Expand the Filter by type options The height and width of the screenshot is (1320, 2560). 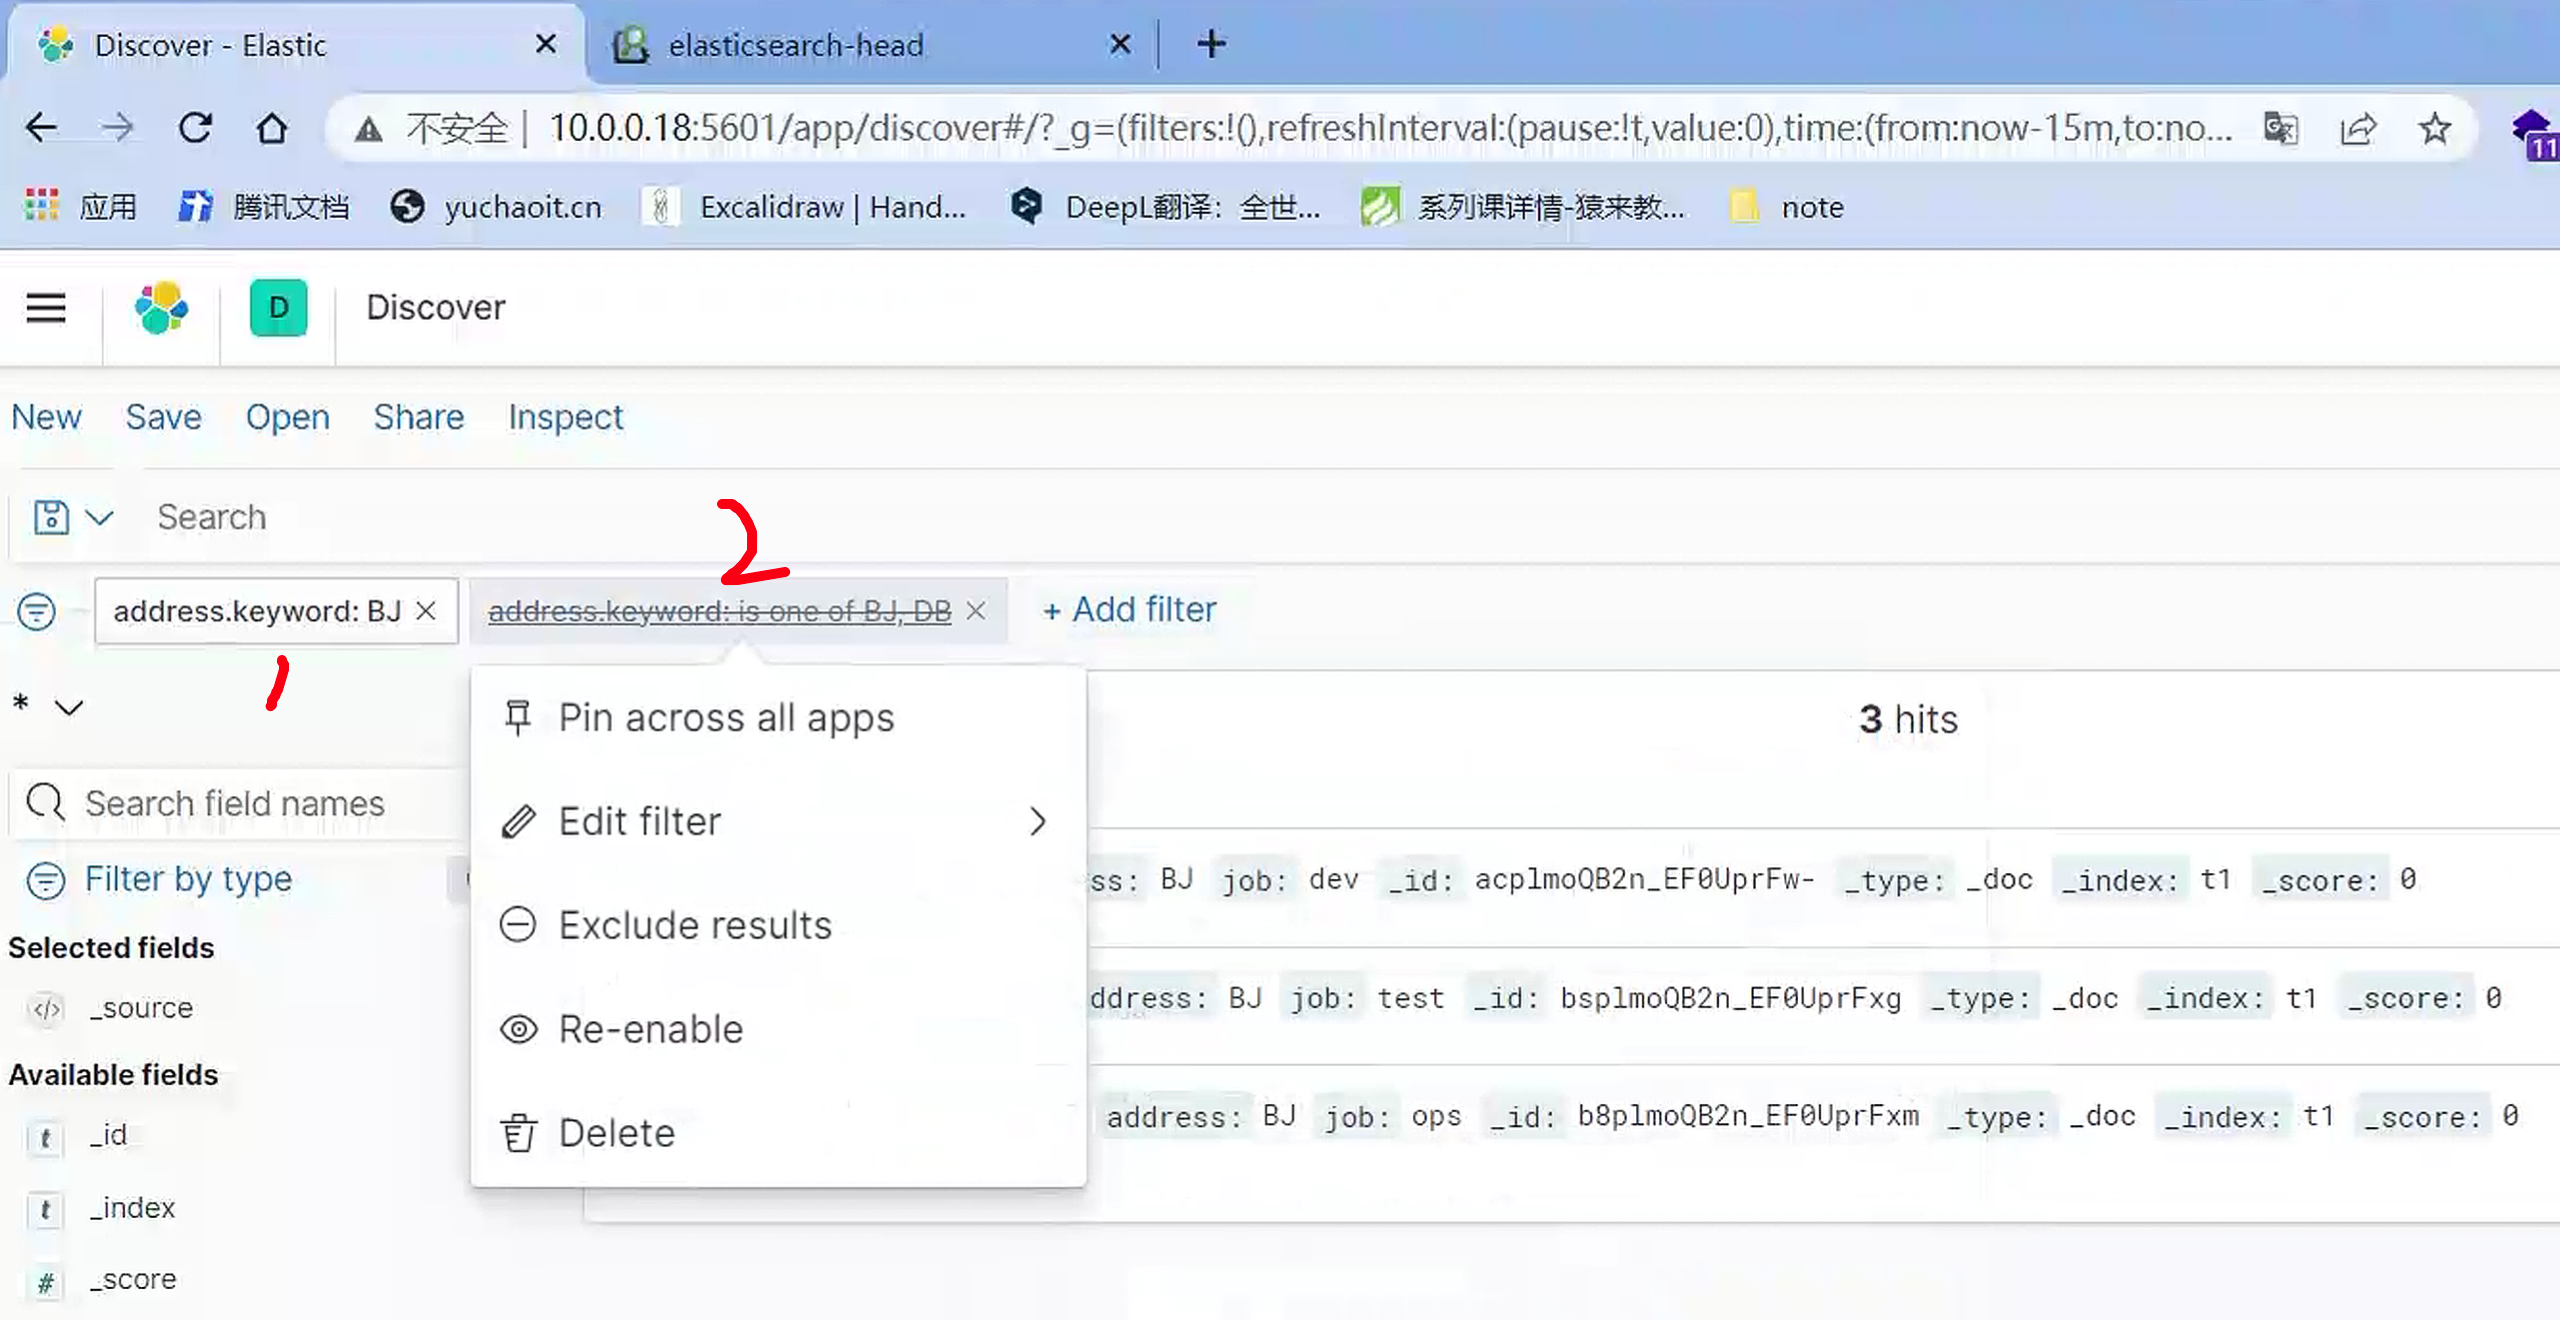pos(187,879)
